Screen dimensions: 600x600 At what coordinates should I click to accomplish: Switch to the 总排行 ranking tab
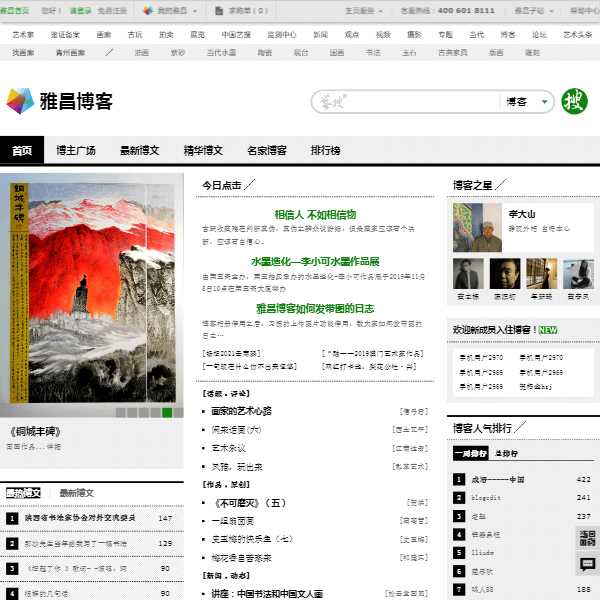(x=506, y=453)
